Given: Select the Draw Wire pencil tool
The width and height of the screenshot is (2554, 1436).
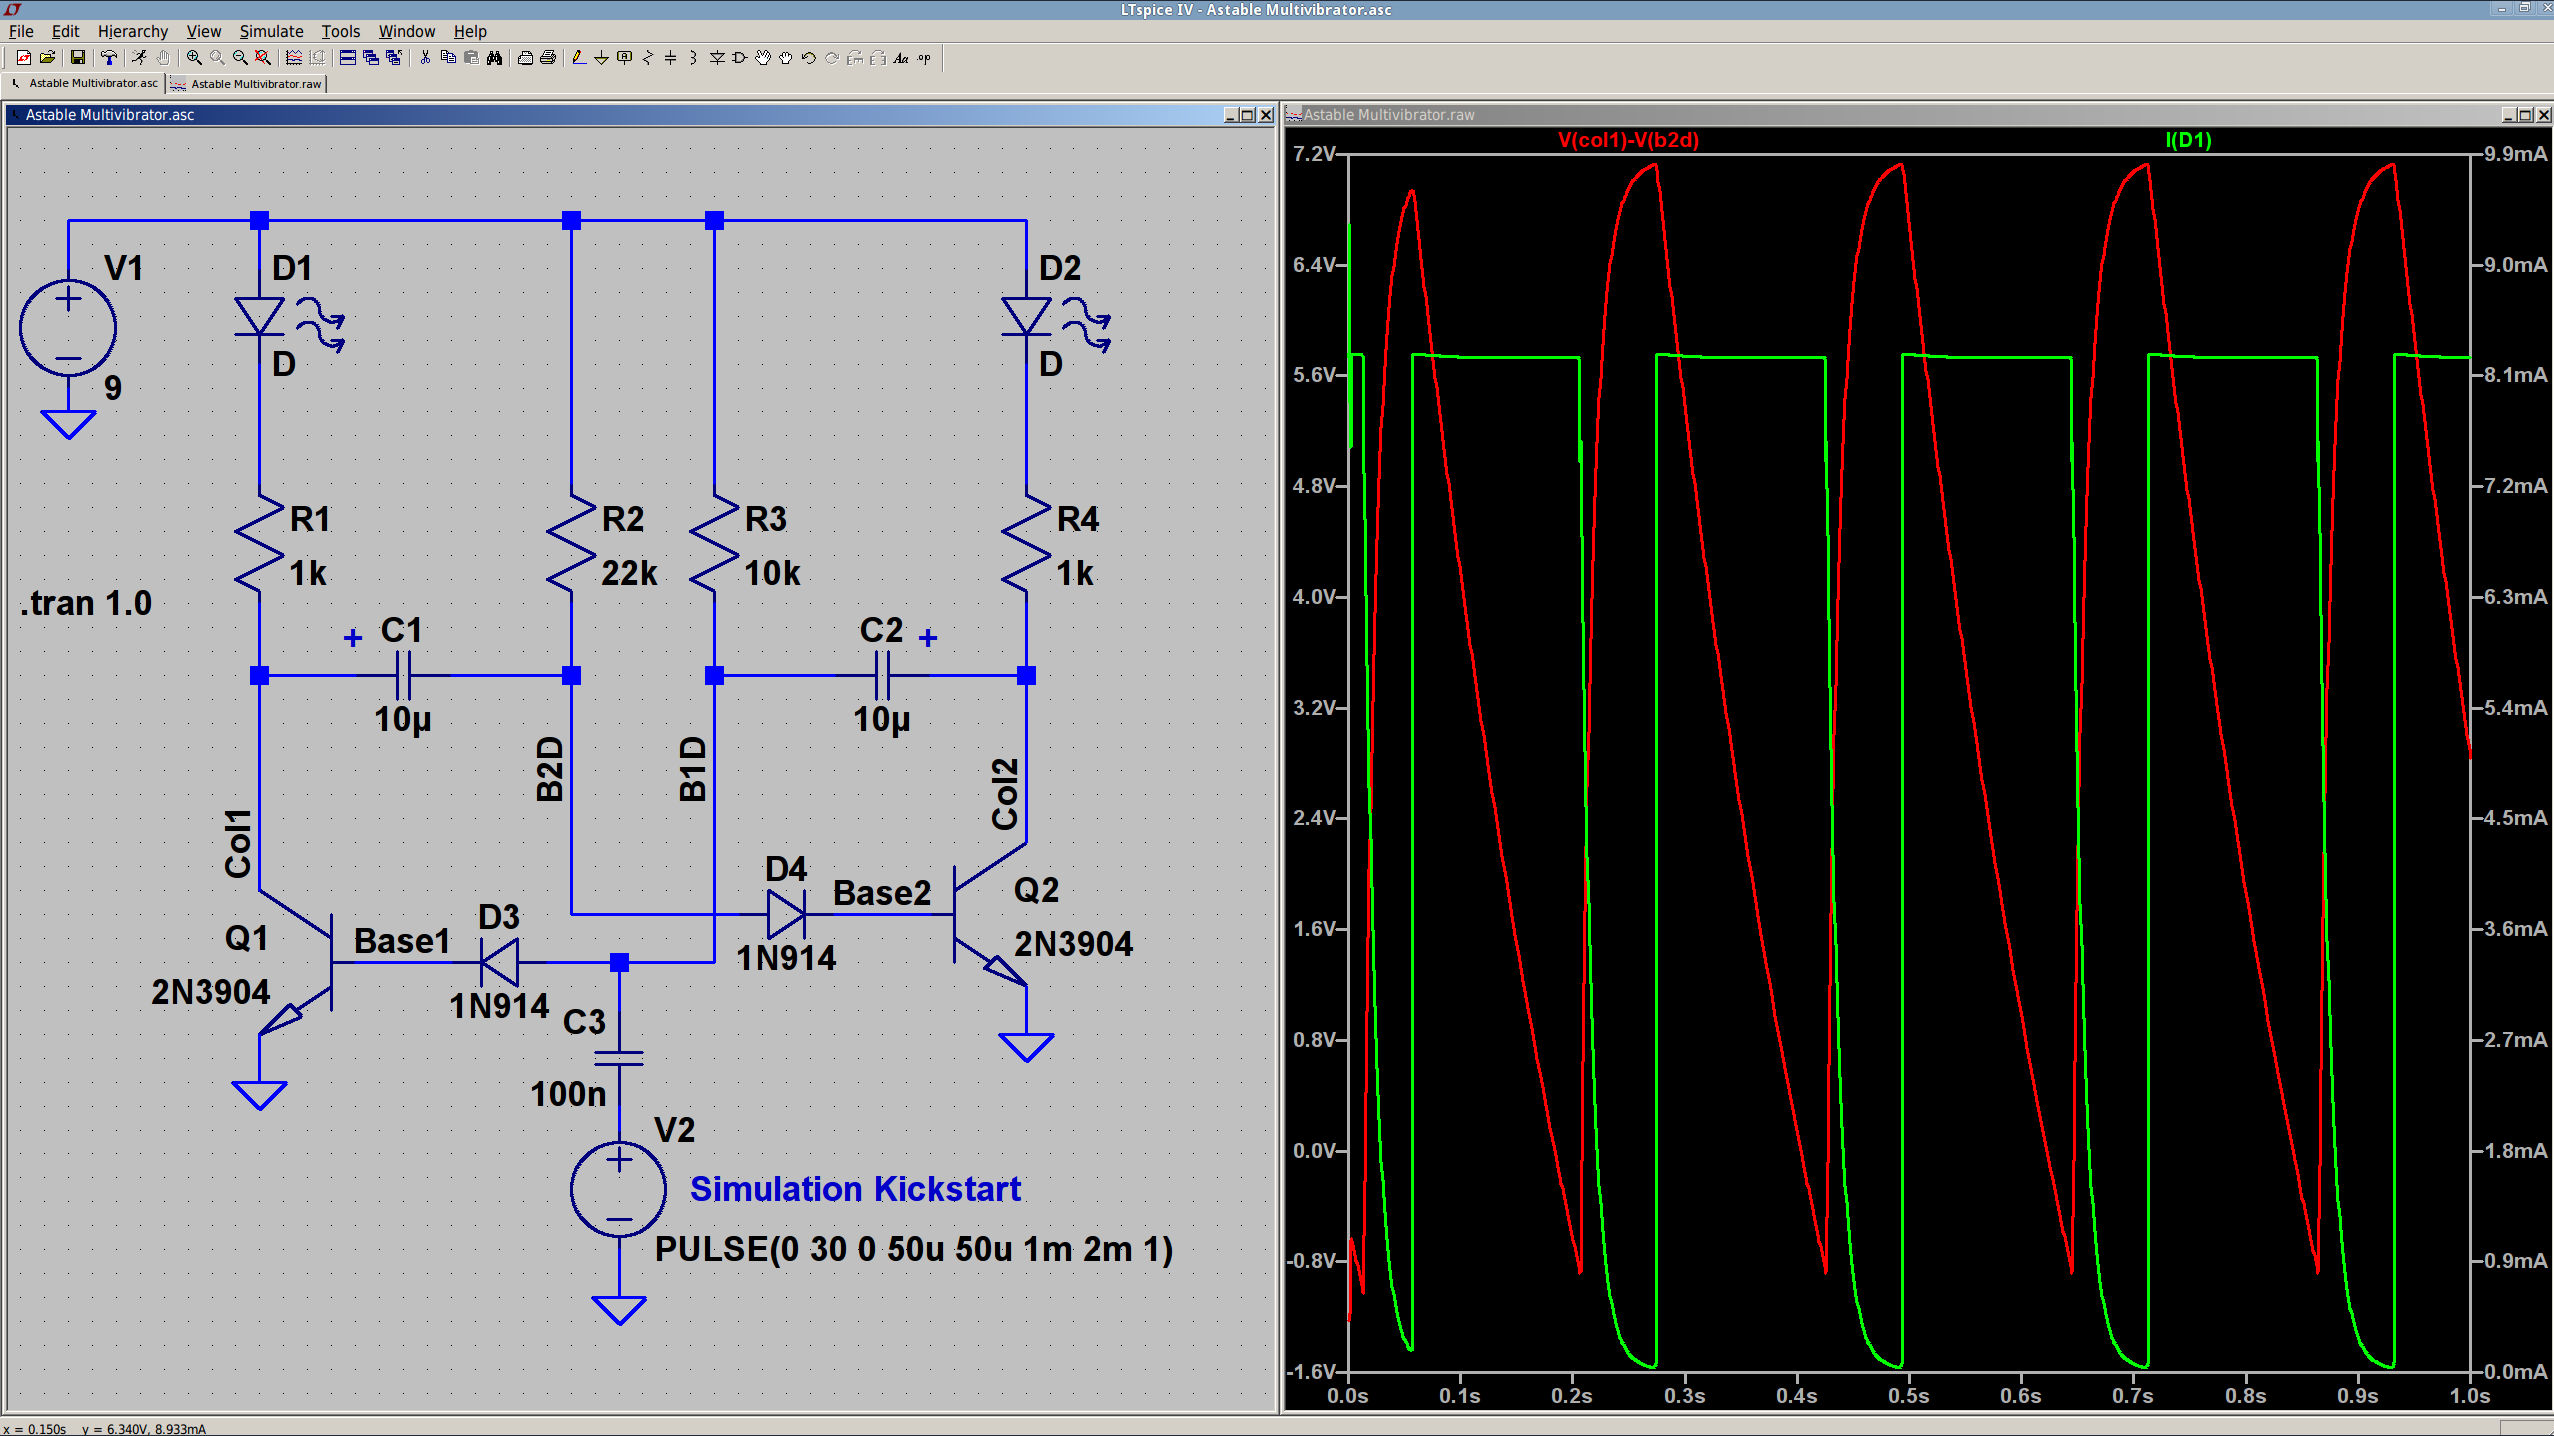Looking at the screenshot, I should [x=579, y=58].
